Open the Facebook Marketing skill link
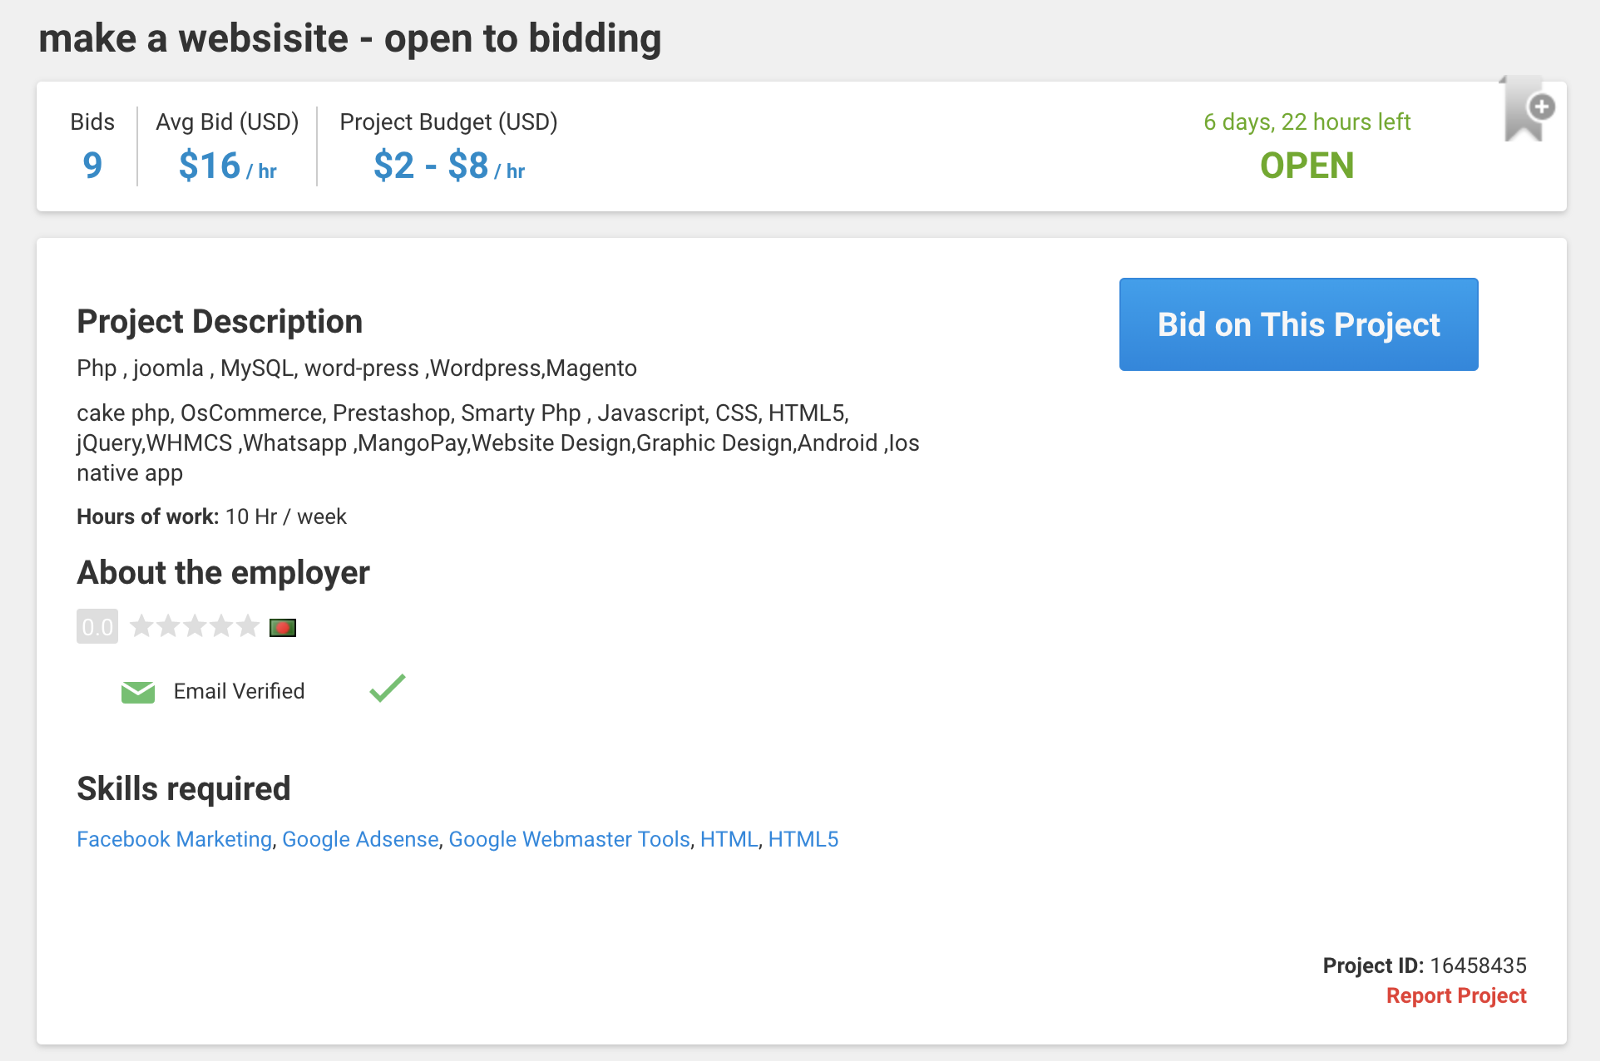 click(174, 839)
